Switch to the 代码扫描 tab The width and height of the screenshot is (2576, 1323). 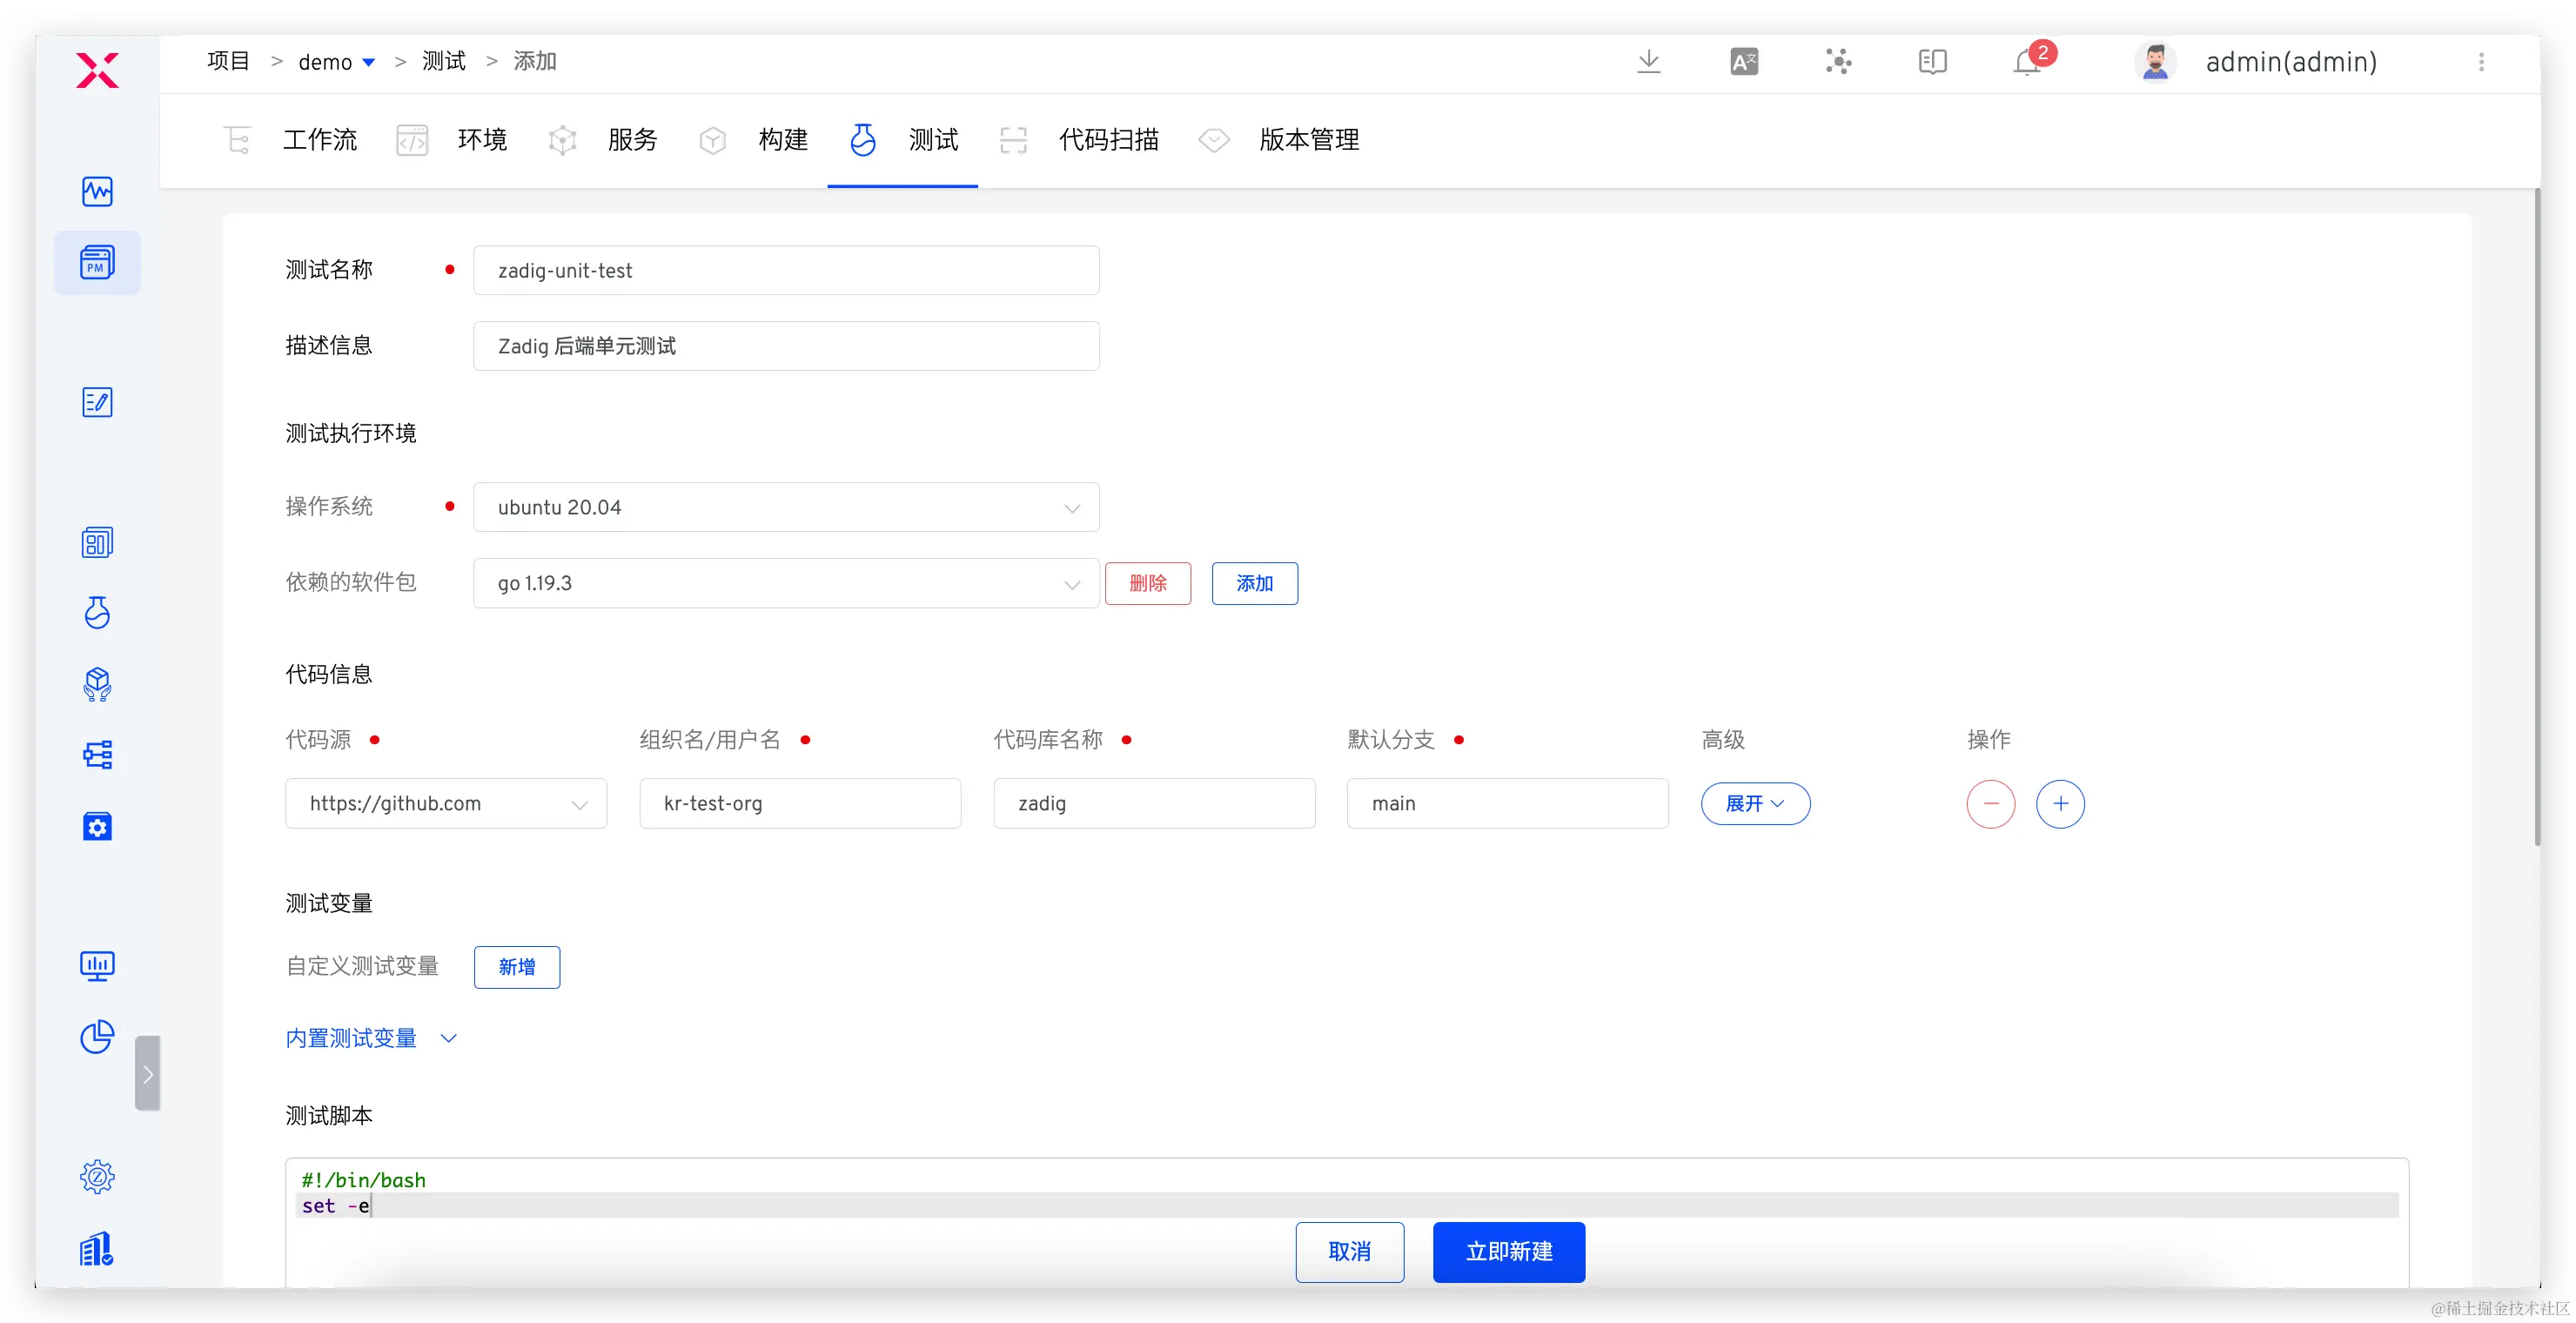tap(1108, 140)
